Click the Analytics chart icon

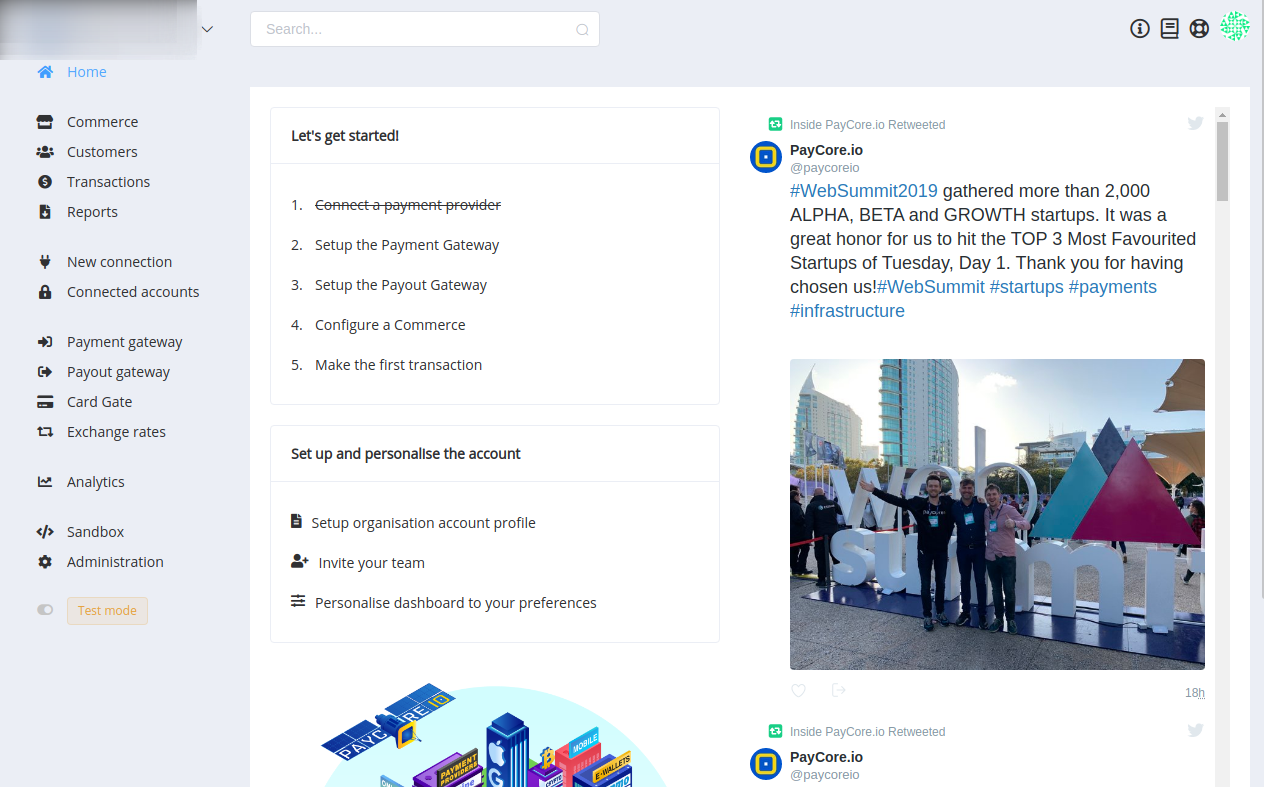coord(45,482)
